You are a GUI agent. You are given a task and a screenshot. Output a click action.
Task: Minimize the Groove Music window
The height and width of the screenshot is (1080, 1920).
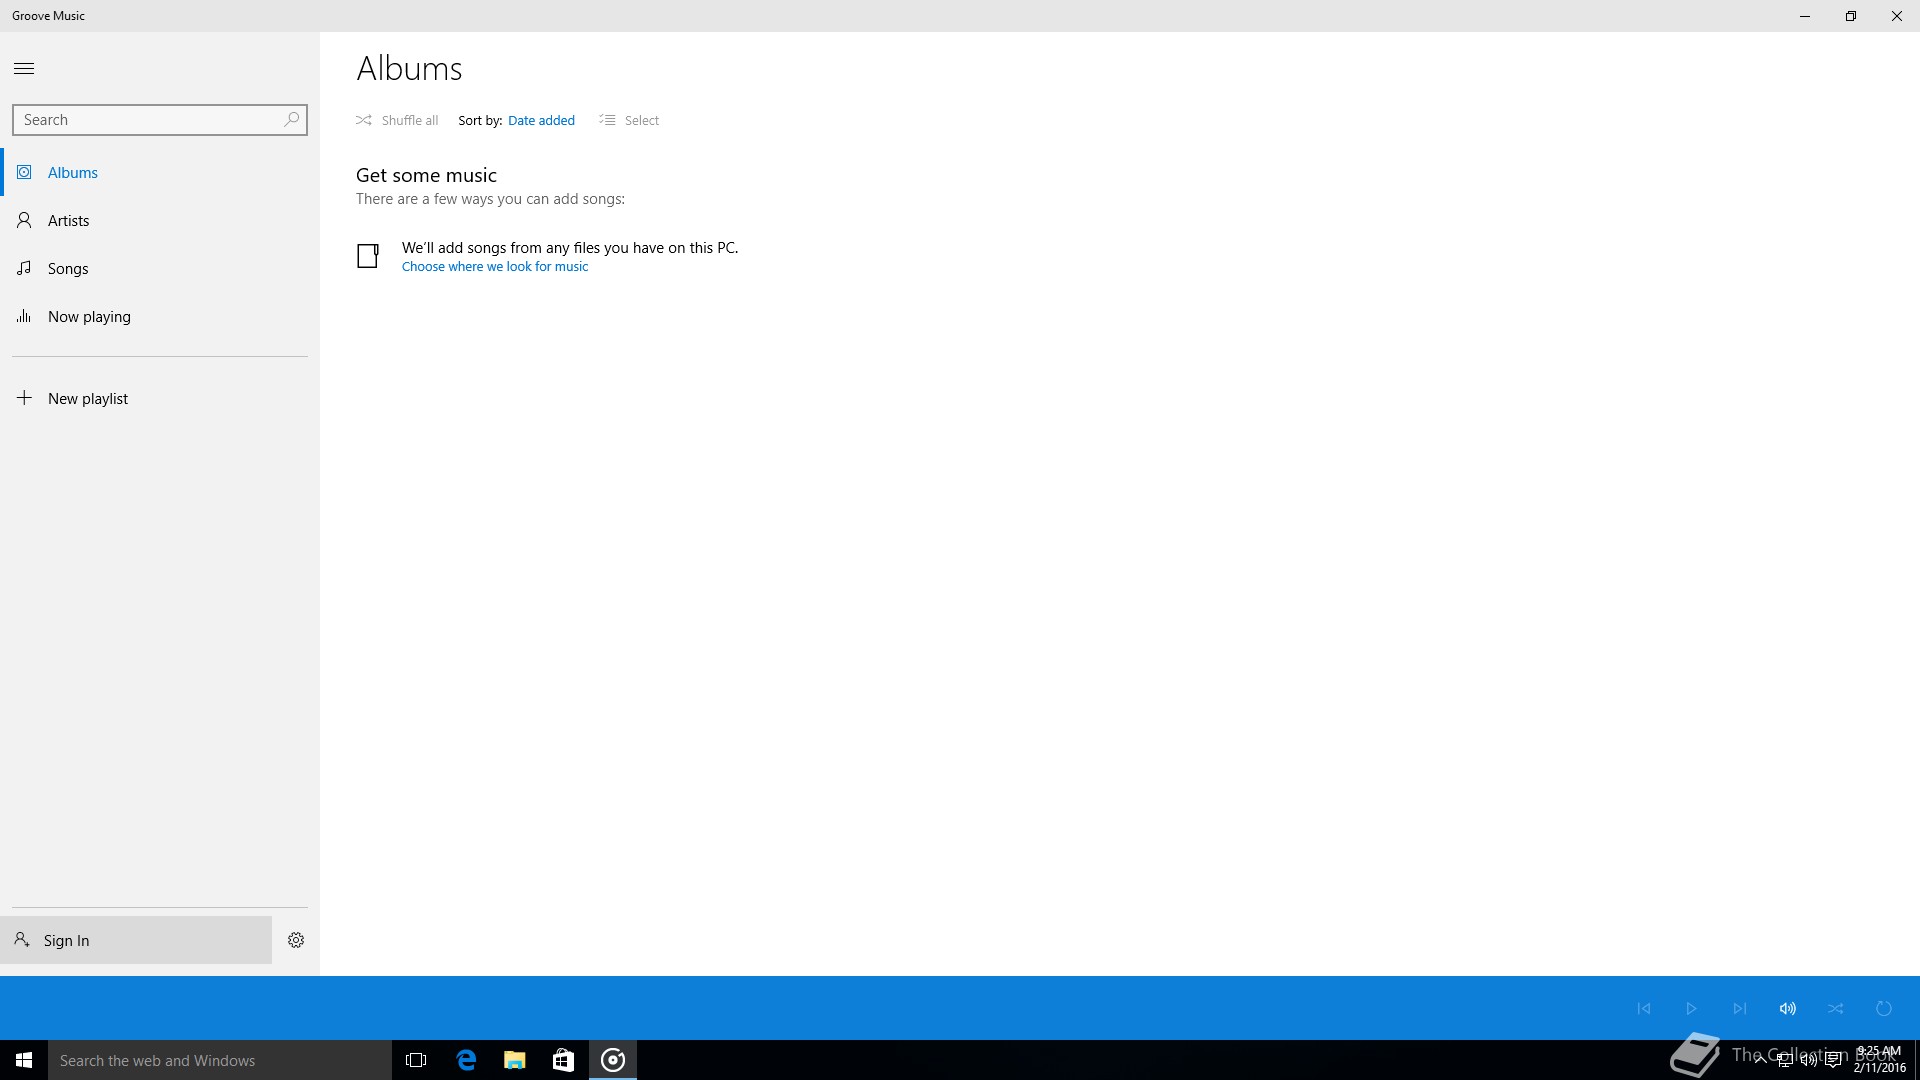(1805, 16)
